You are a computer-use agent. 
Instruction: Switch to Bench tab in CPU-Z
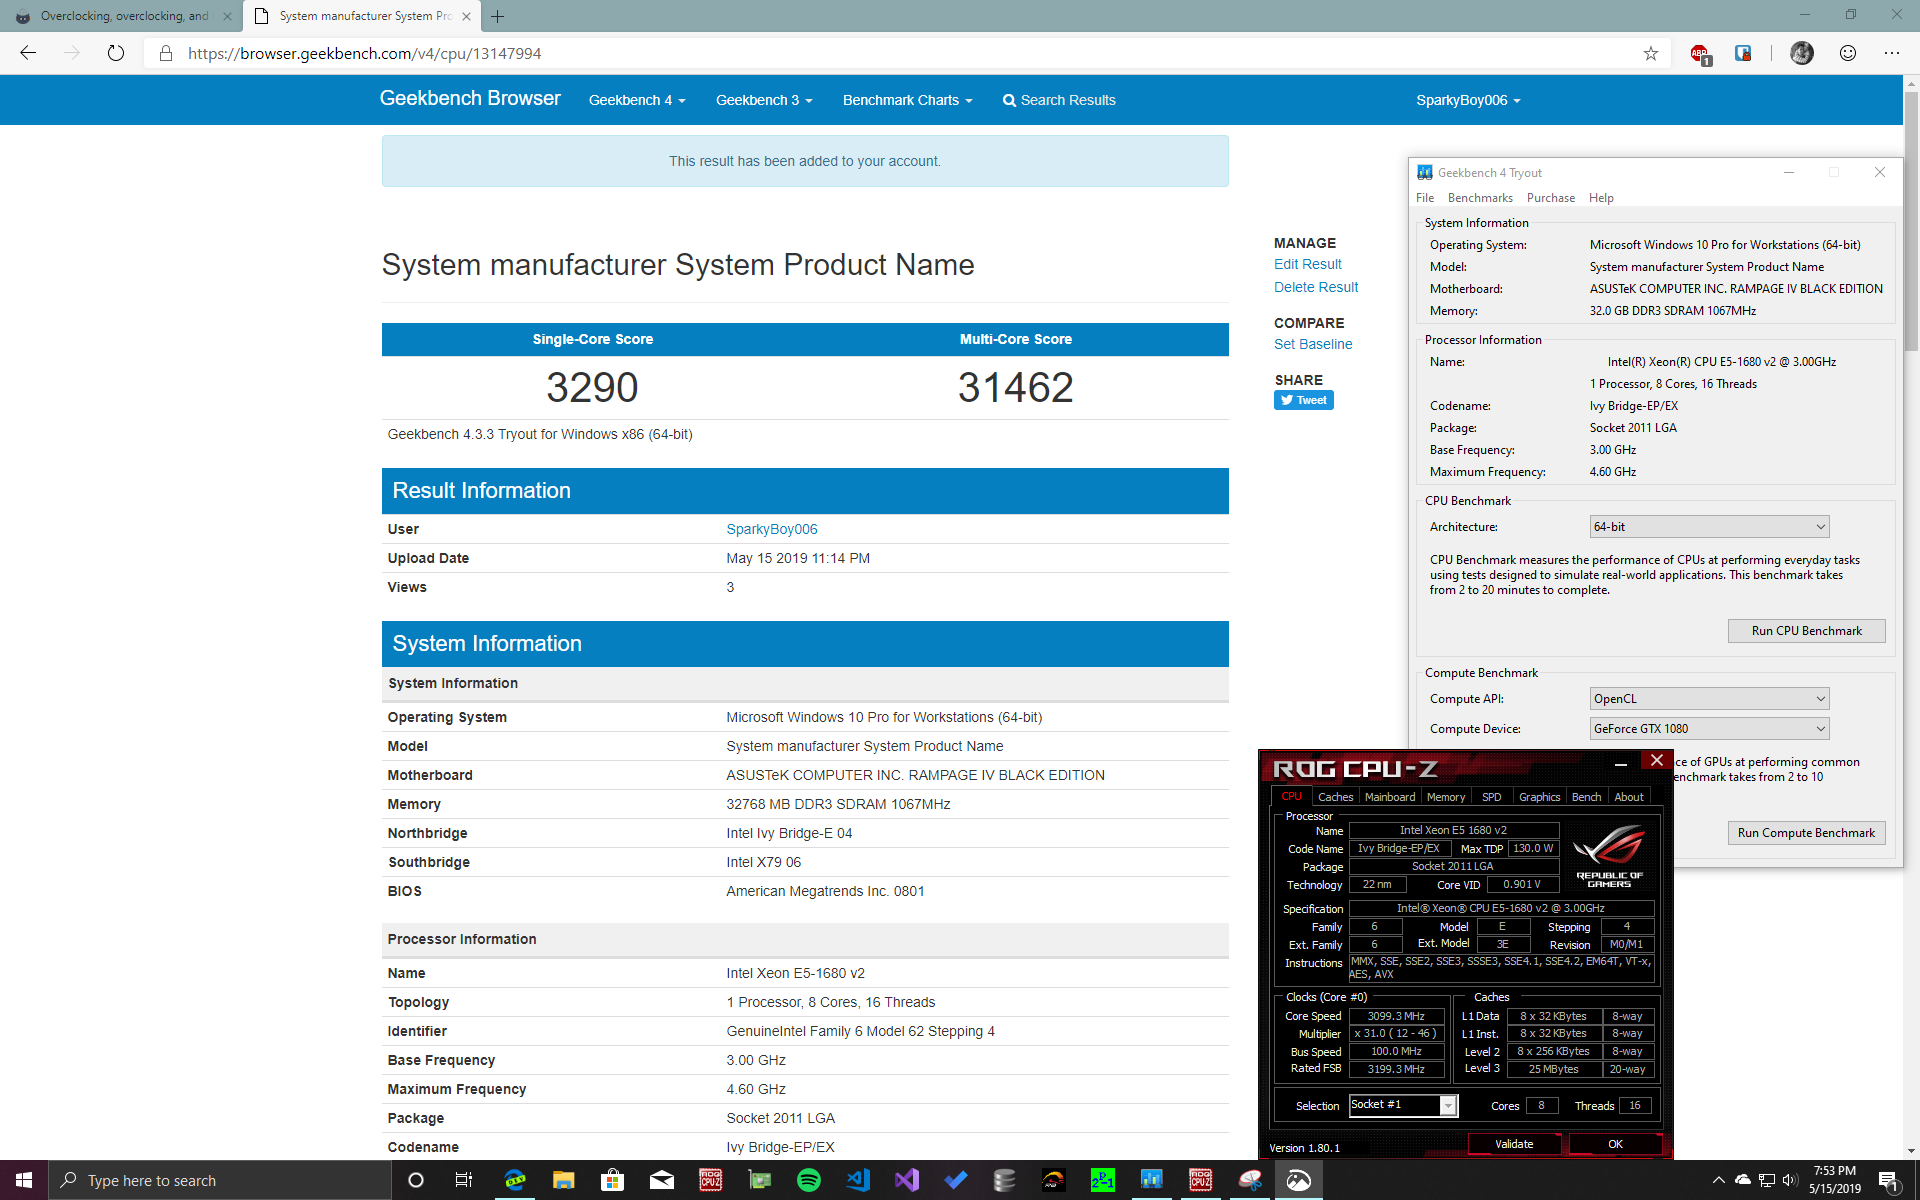tap(1586, 797)
